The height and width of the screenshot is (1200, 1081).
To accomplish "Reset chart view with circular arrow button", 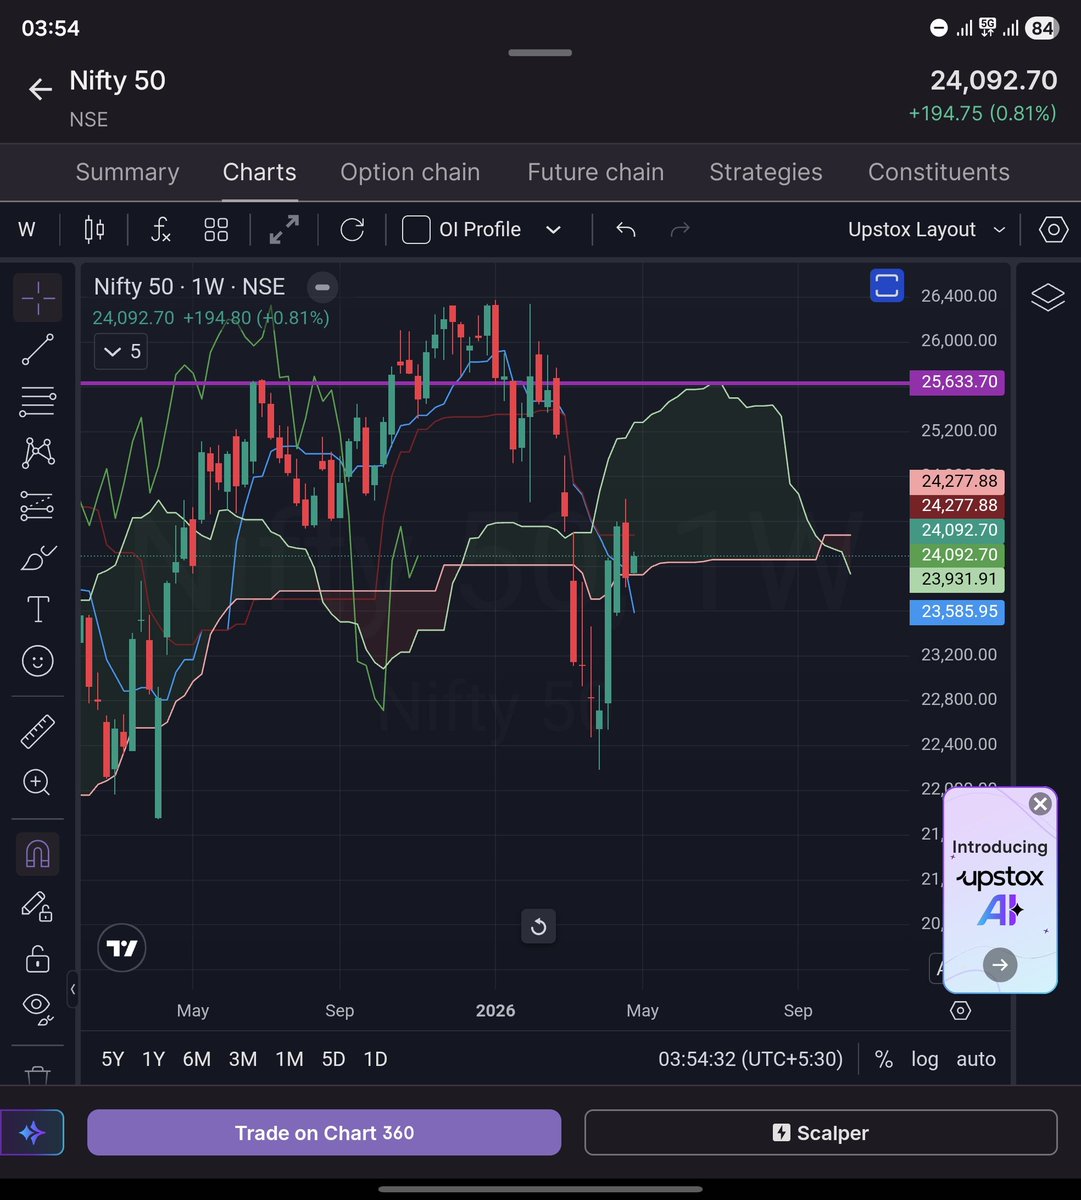I will tap(538, 927).
